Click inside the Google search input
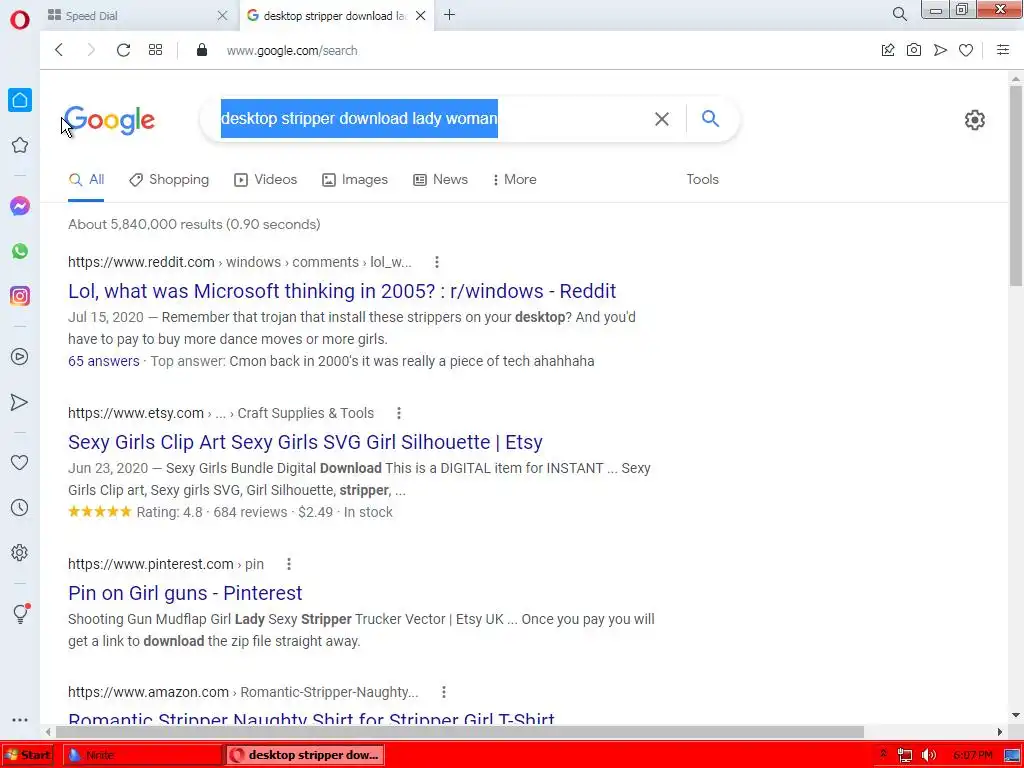The width and height of the screenshot is (1024, 768). 431,119
